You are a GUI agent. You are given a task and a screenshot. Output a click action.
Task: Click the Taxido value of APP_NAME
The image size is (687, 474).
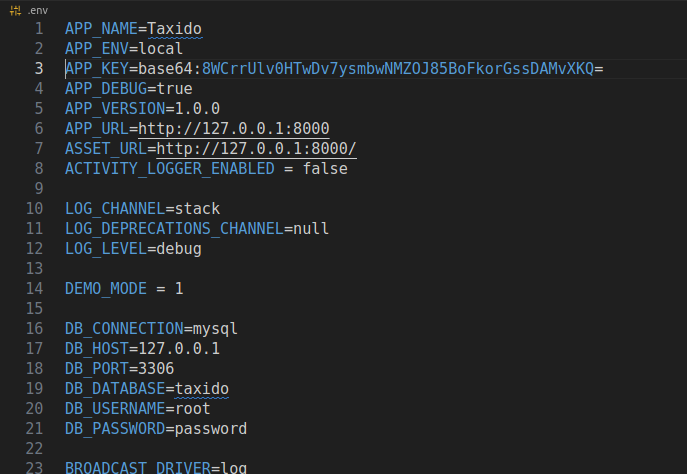(x=174, y=29)
